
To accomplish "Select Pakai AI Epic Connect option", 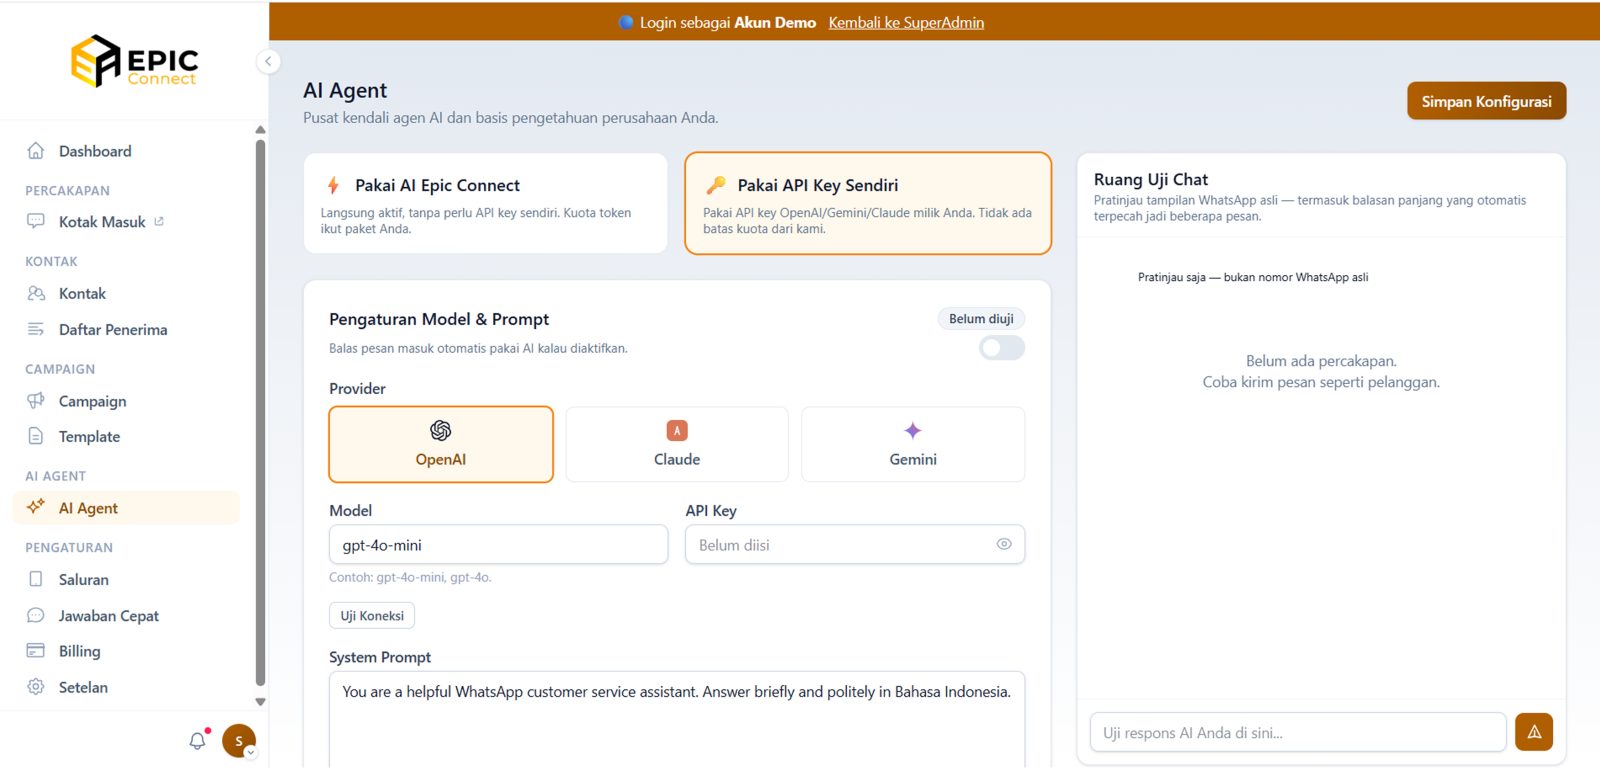I will click(486, 203).
